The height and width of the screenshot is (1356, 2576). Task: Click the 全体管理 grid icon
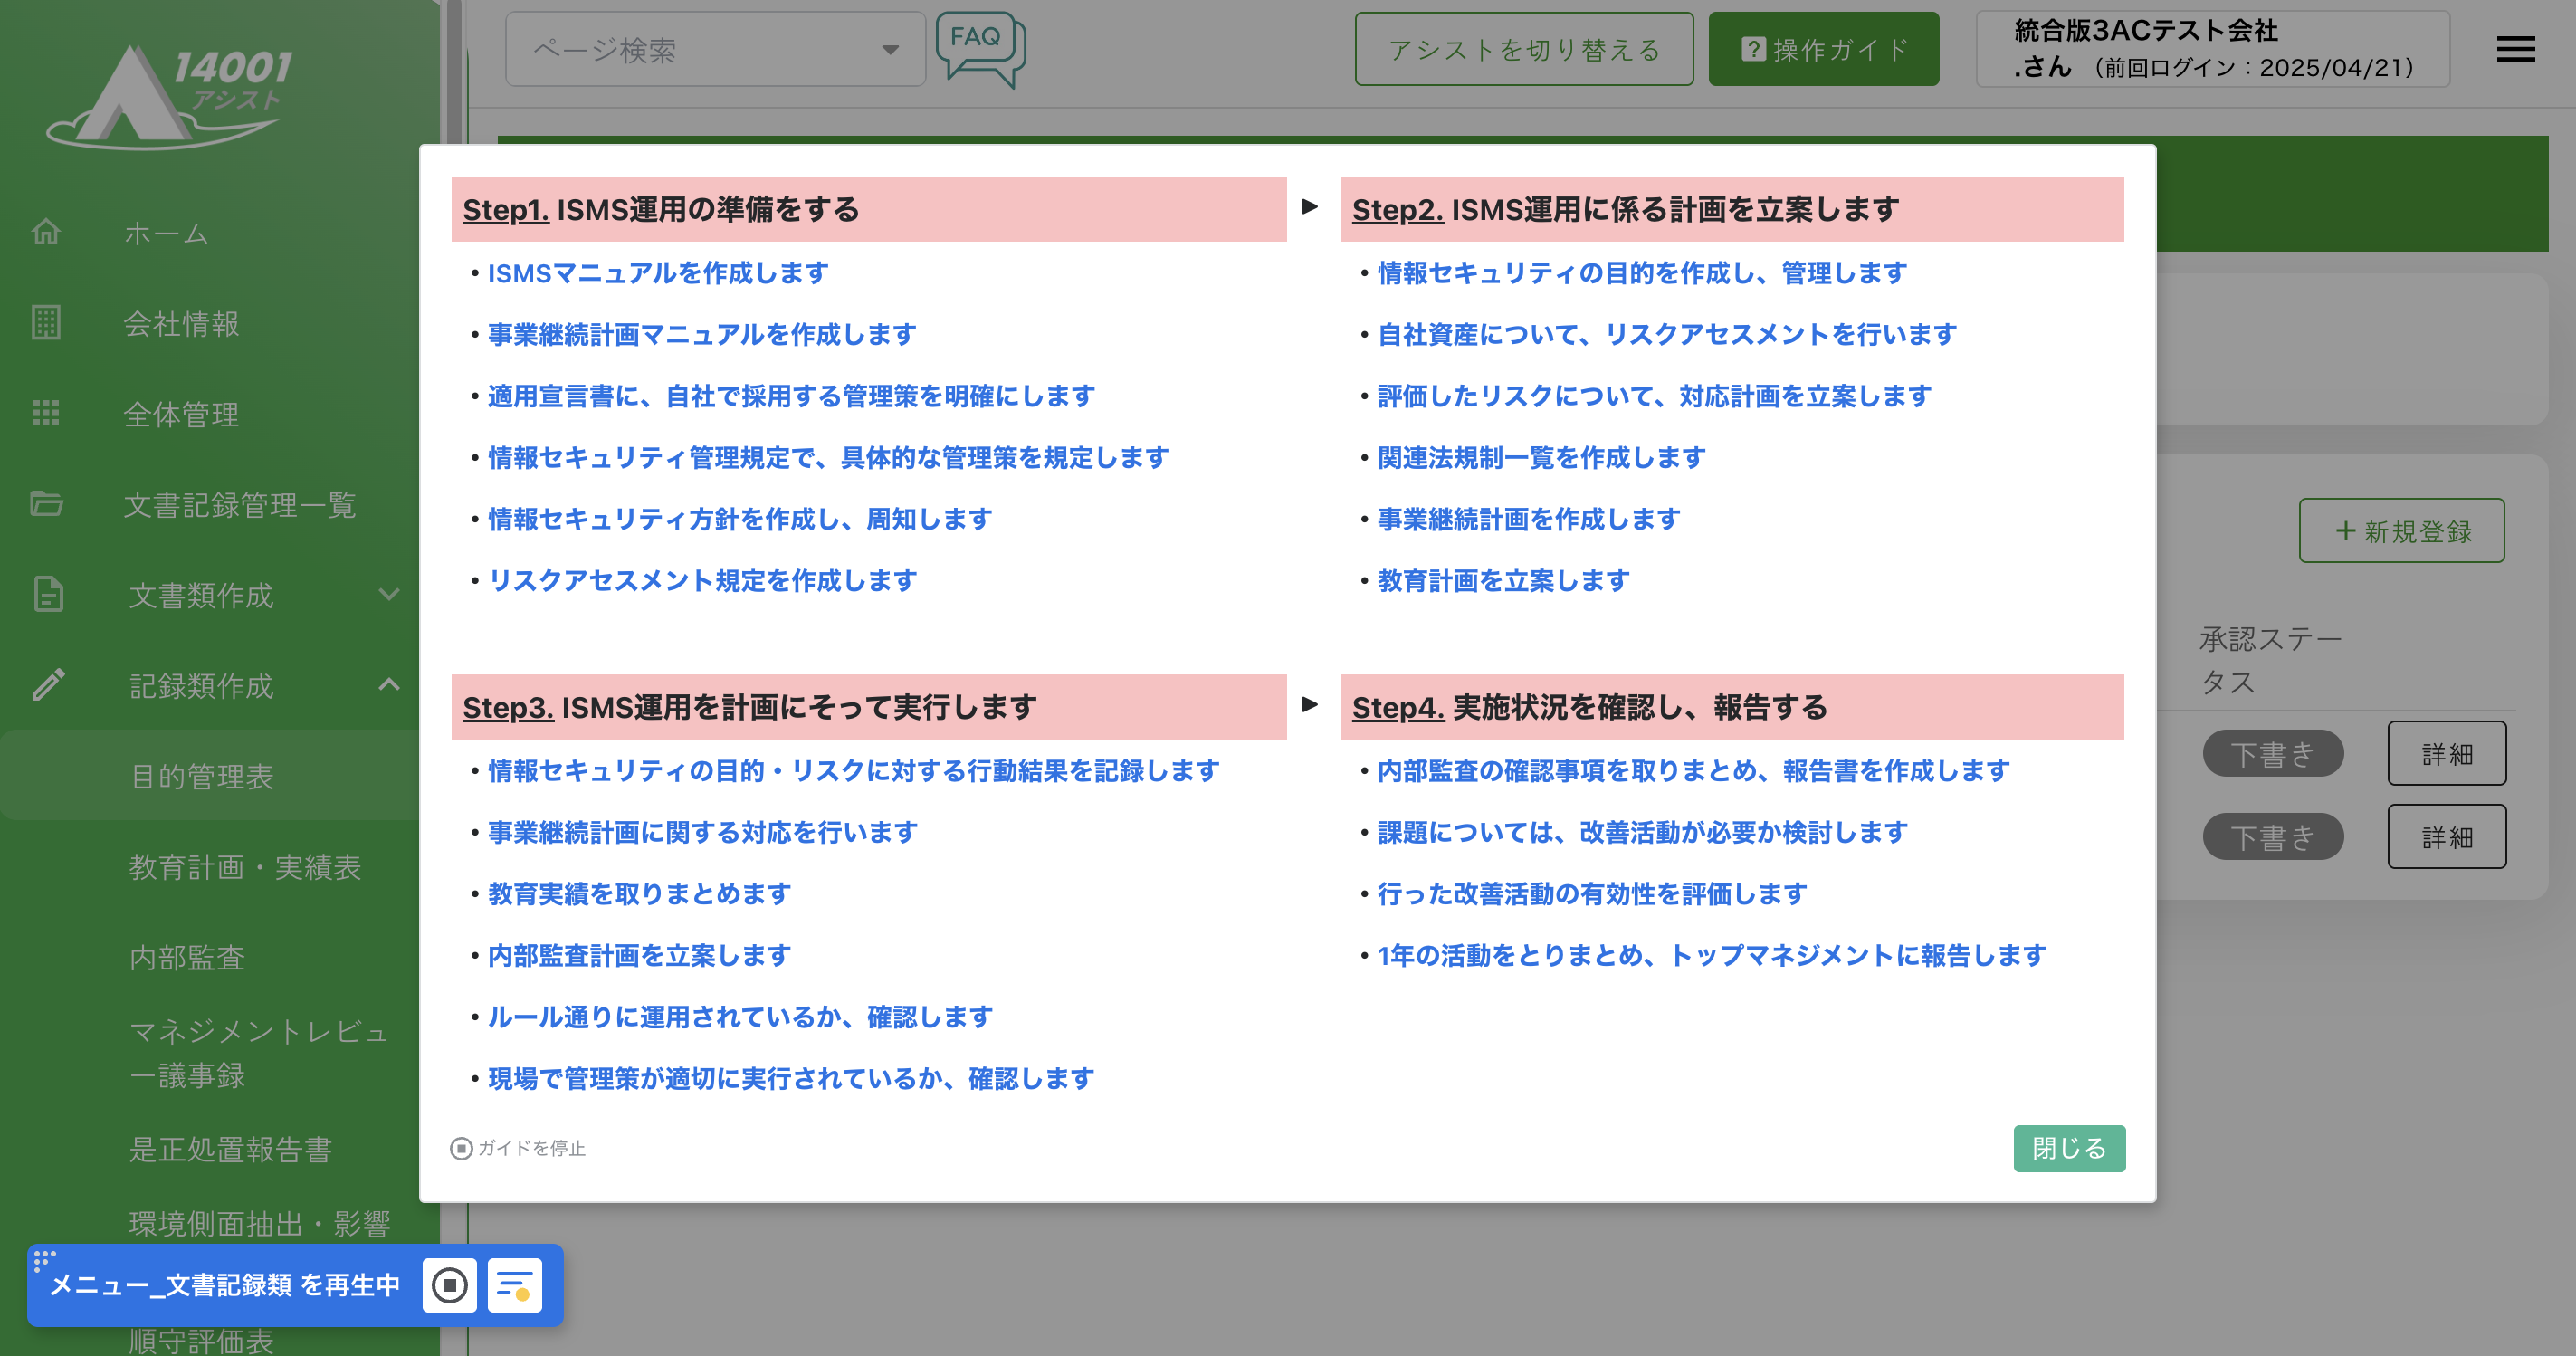click(46, 413)
